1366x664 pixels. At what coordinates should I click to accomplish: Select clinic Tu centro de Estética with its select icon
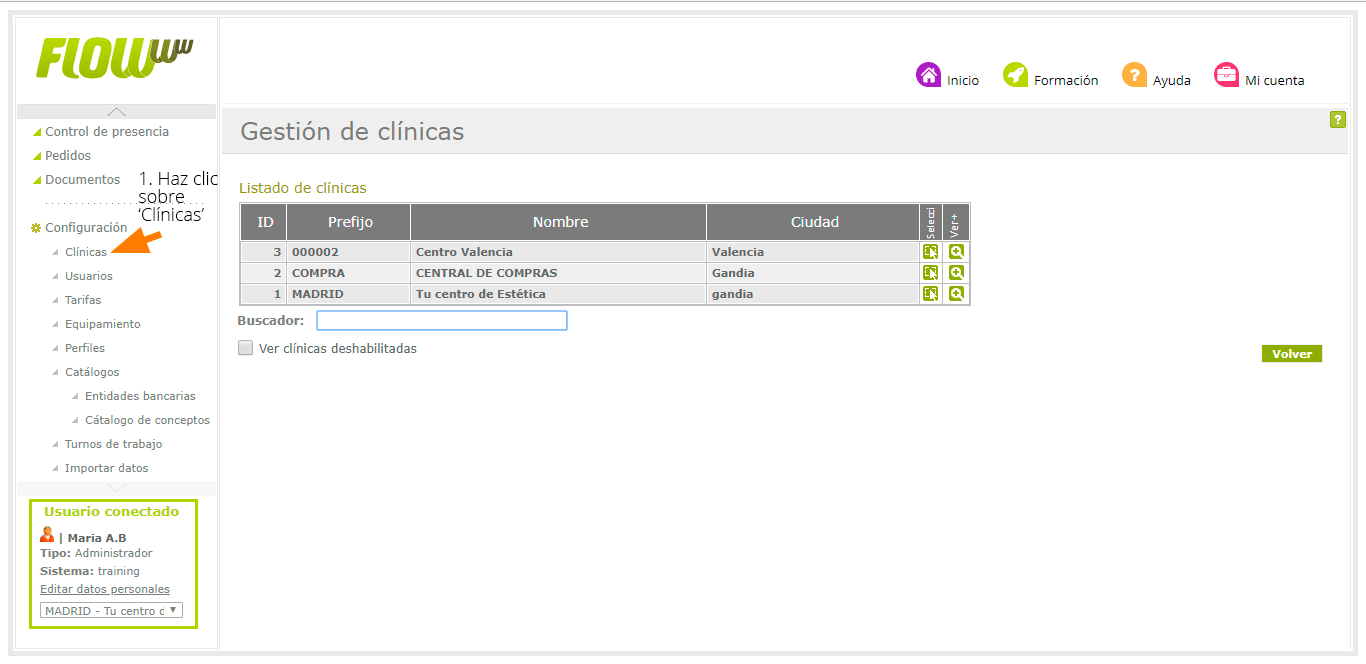(x=930, y=294)
